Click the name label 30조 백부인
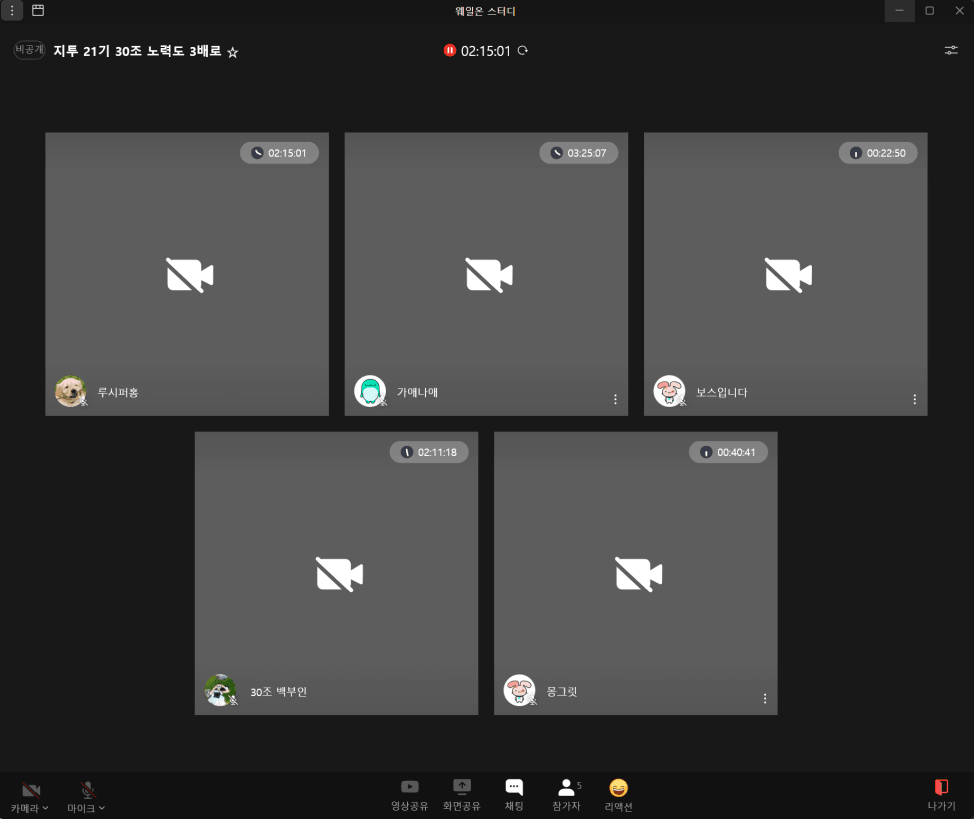 [x=278, y=692]
